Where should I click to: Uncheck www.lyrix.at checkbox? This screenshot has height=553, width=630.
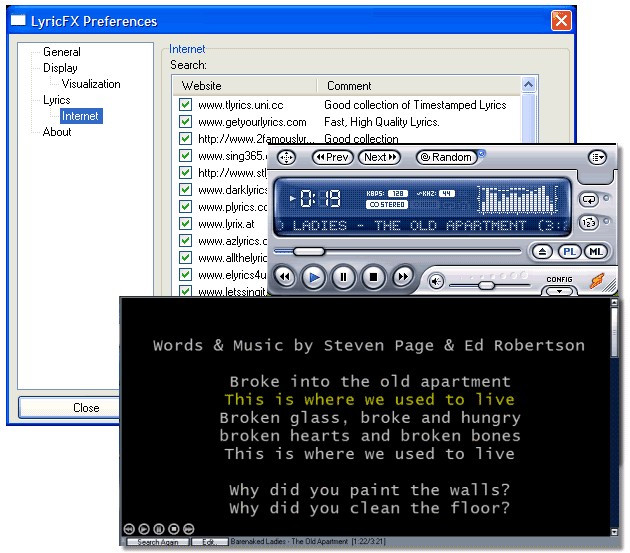tap(185, 223)
